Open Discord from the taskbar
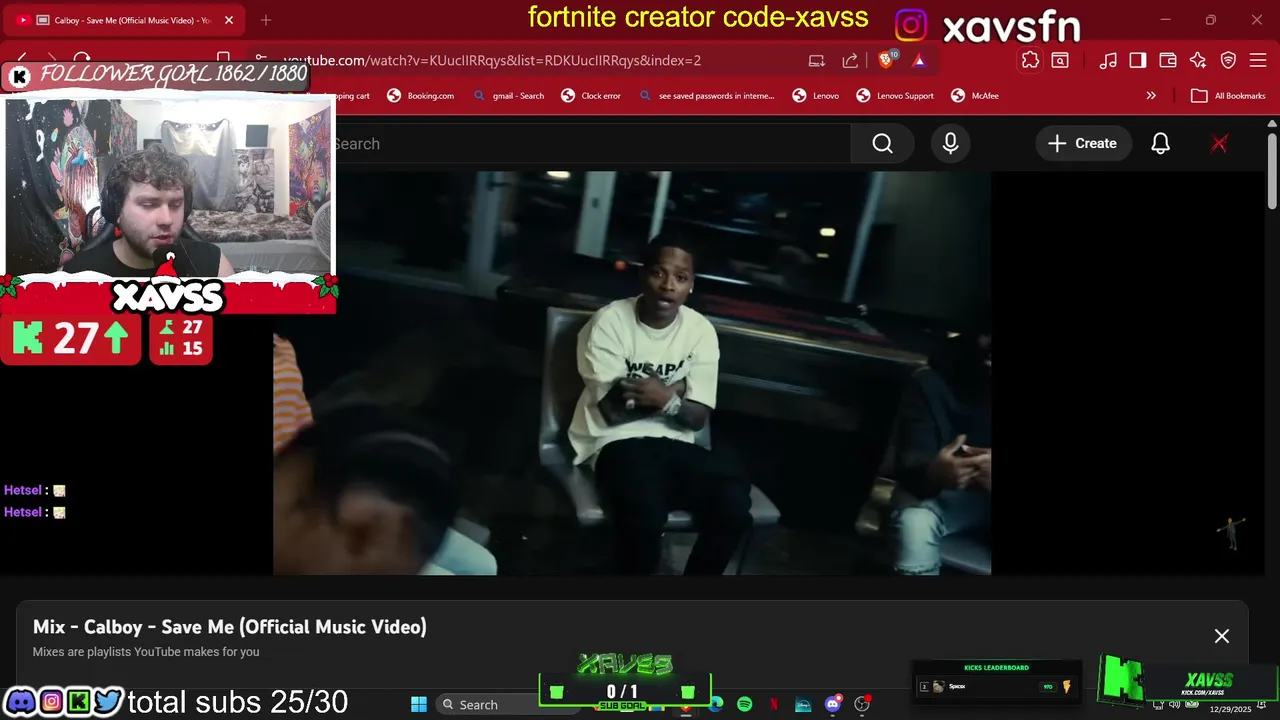 832,704
